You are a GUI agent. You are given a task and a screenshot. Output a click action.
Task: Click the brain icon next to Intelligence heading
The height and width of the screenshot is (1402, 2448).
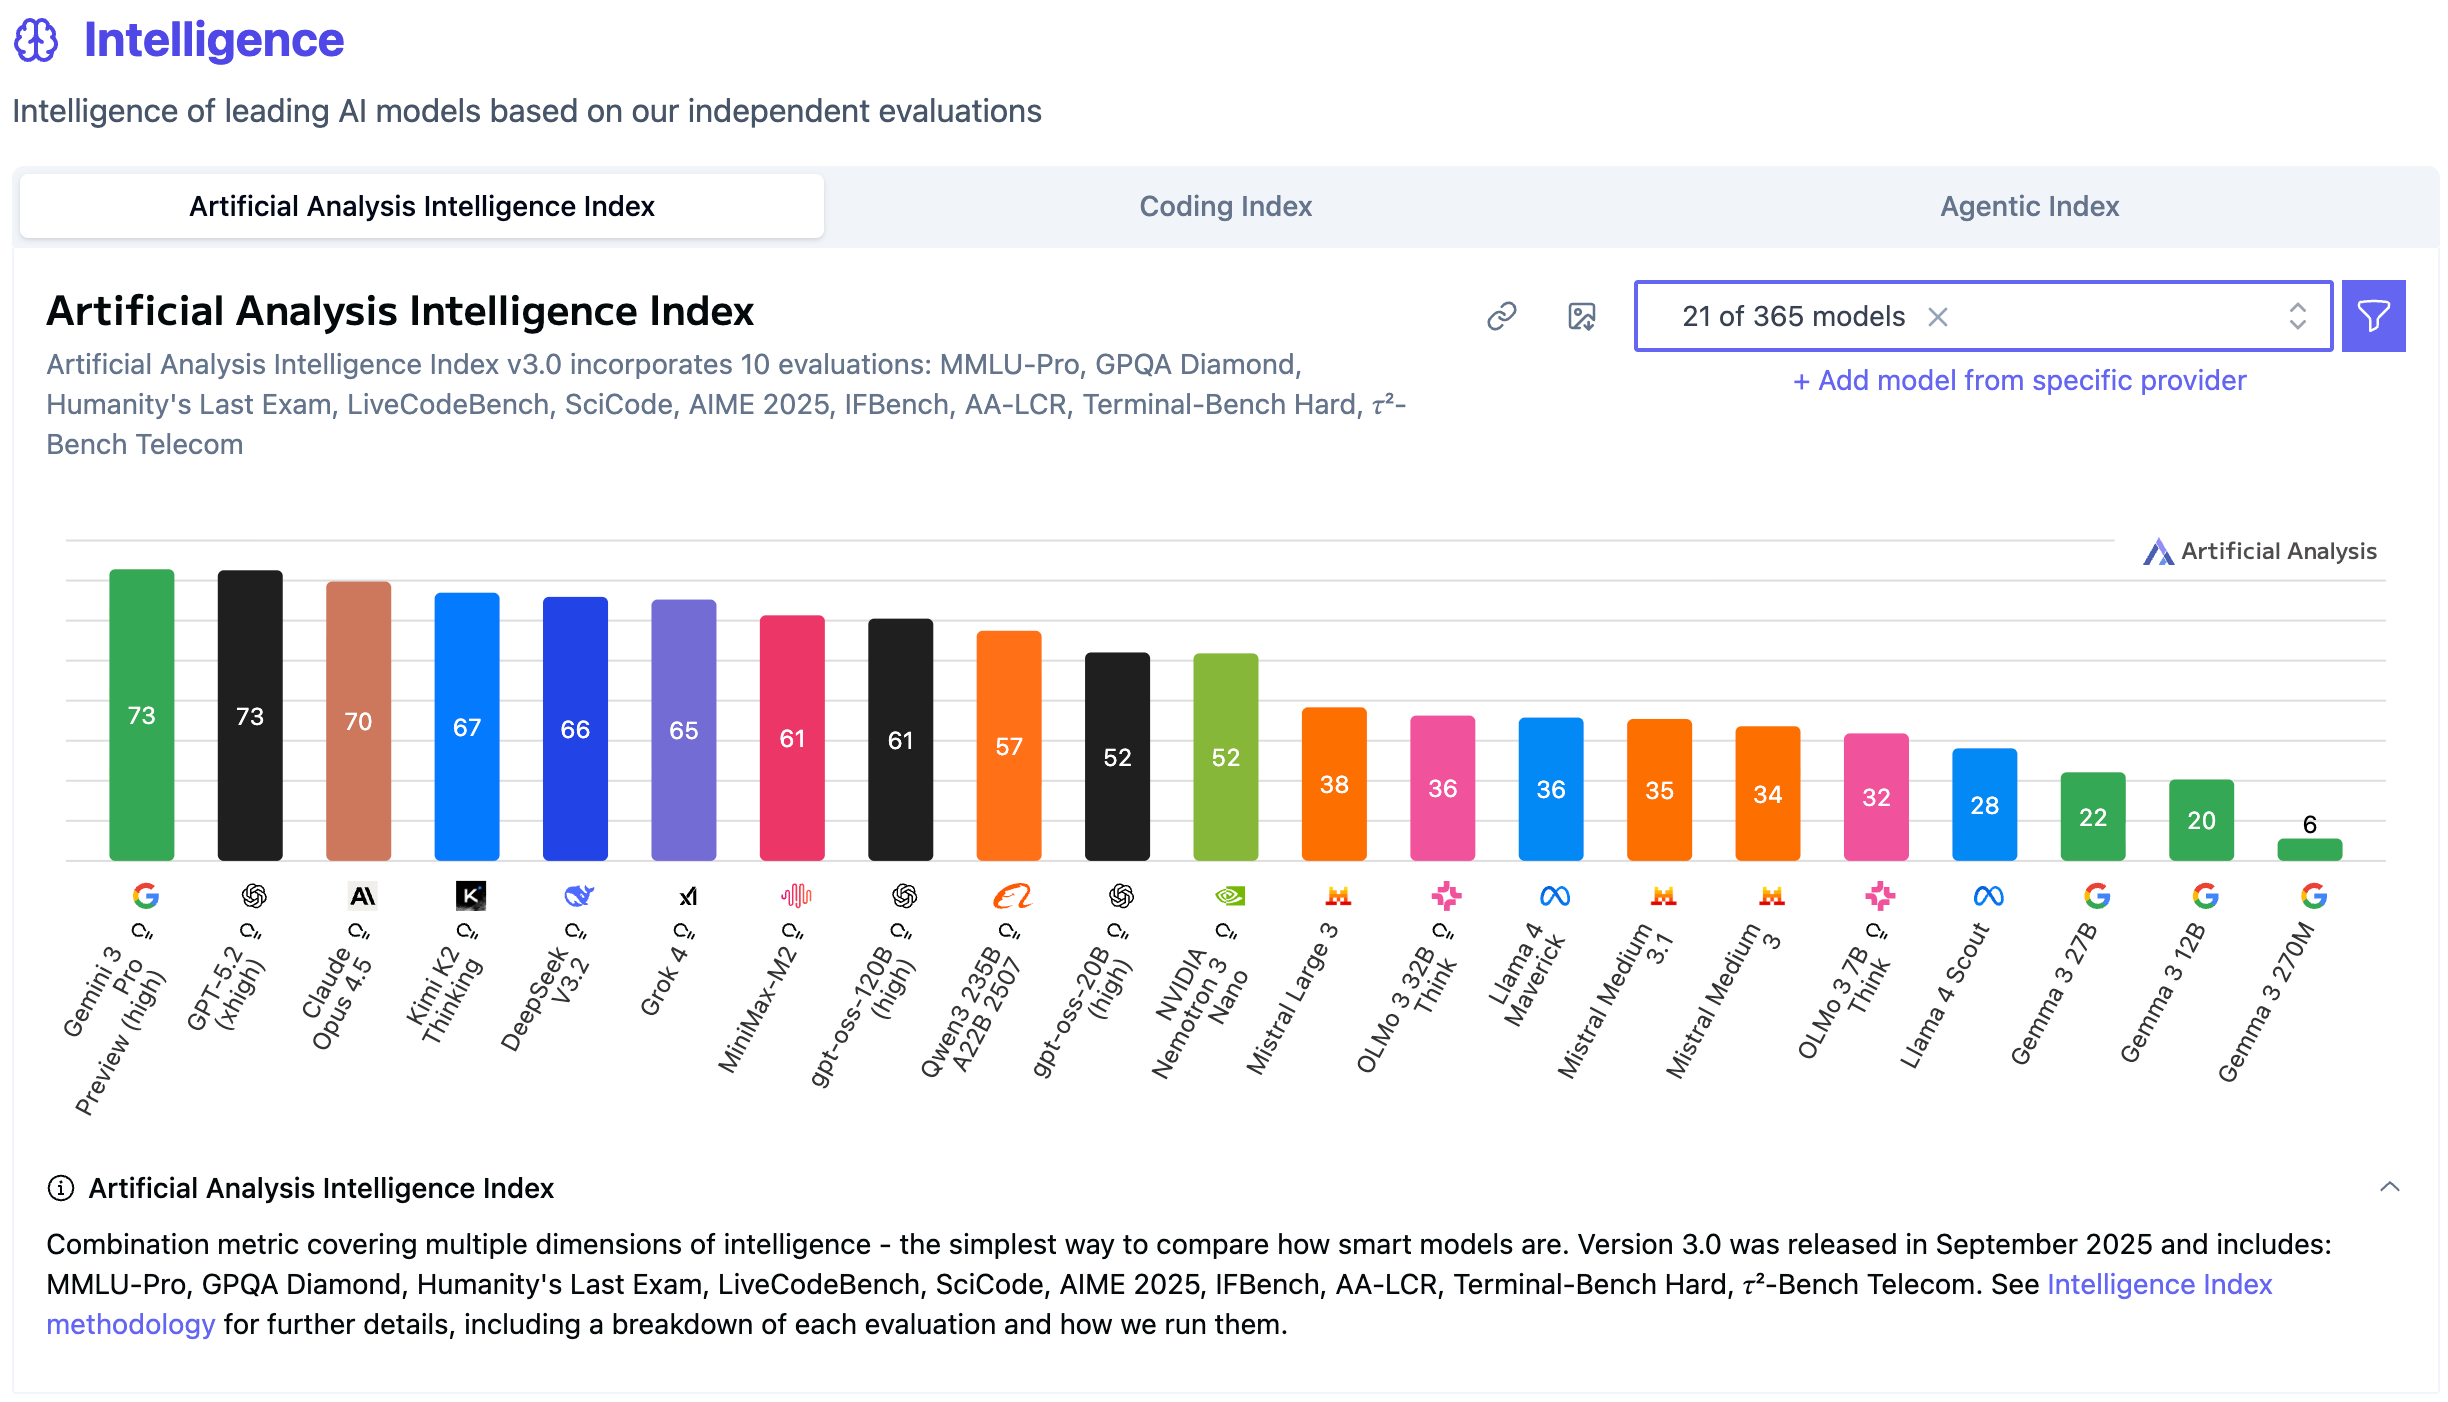click(x=37, y=40)
